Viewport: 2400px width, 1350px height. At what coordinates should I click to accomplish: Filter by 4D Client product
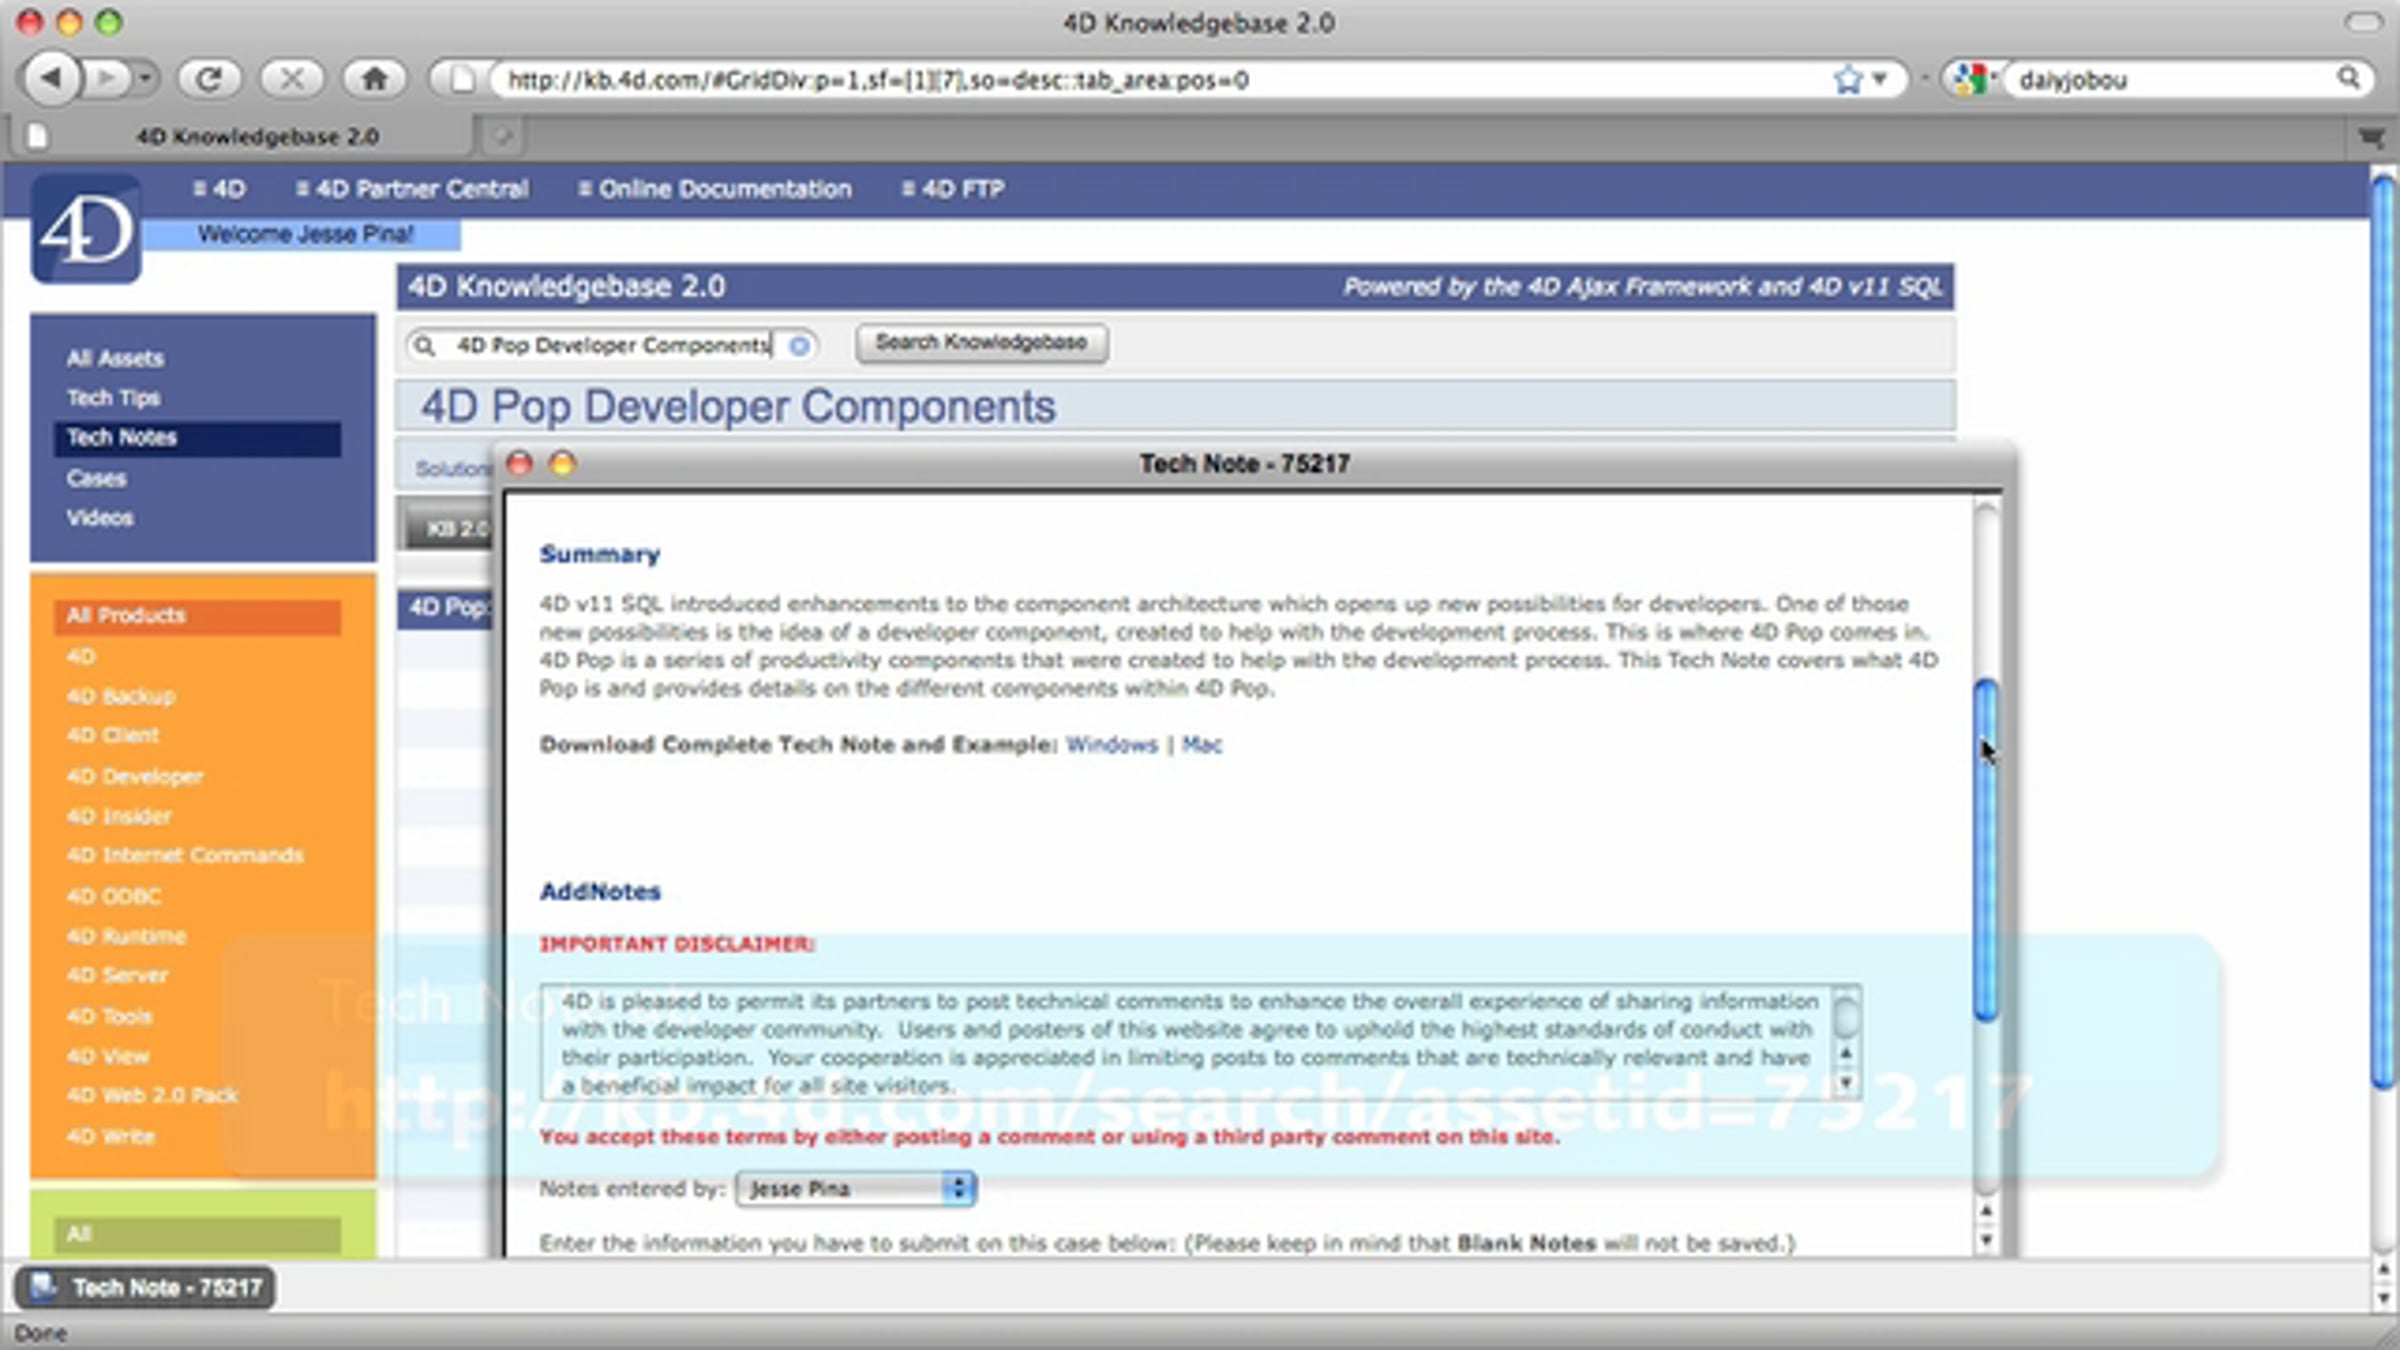coord(113,736)
